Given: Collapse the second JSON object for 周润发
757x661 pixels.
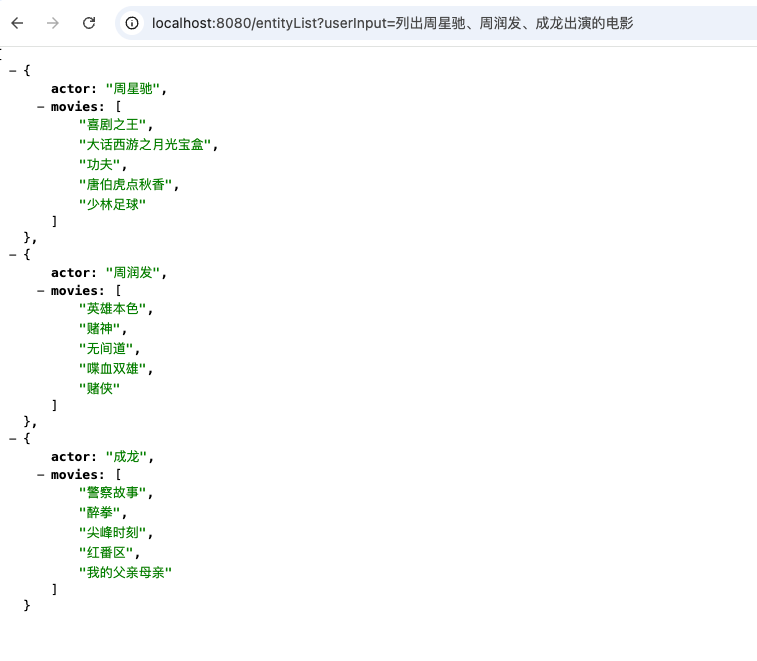Looking at the screenshot, I should 13,254.
